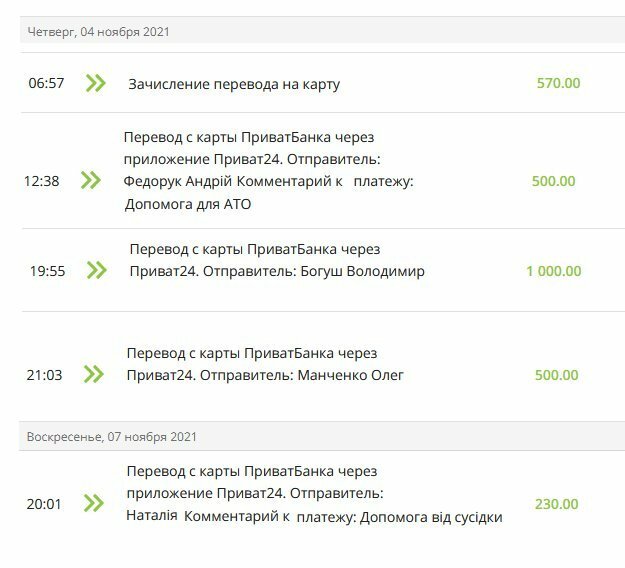Click the 500.00 amount for 12:38
This screenshot has height=568, width=625.
click(554, 181)
